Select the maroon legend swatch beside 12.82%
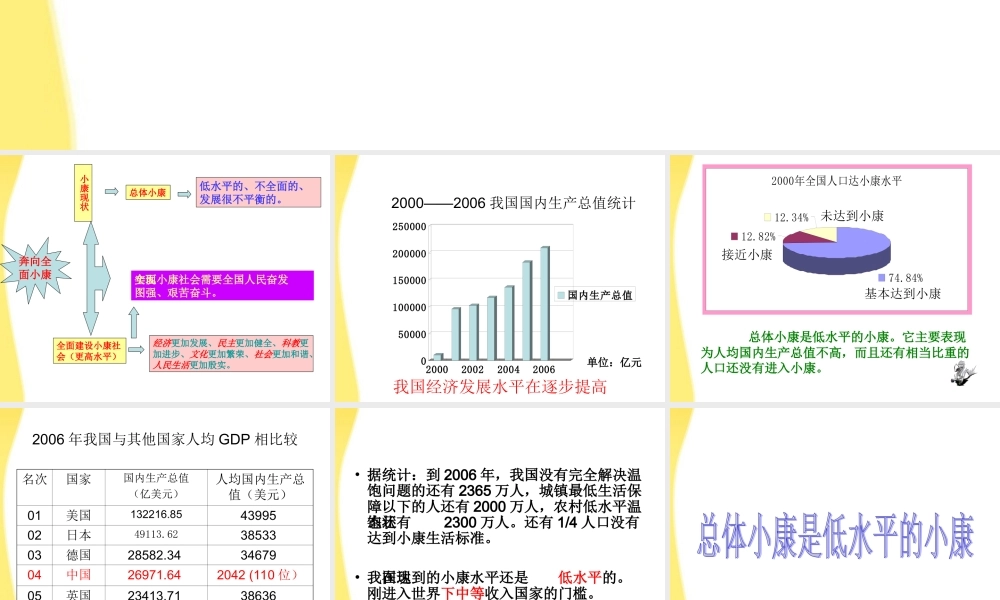The height and width of the screenshot is (600, 1000). pos(734,236)
